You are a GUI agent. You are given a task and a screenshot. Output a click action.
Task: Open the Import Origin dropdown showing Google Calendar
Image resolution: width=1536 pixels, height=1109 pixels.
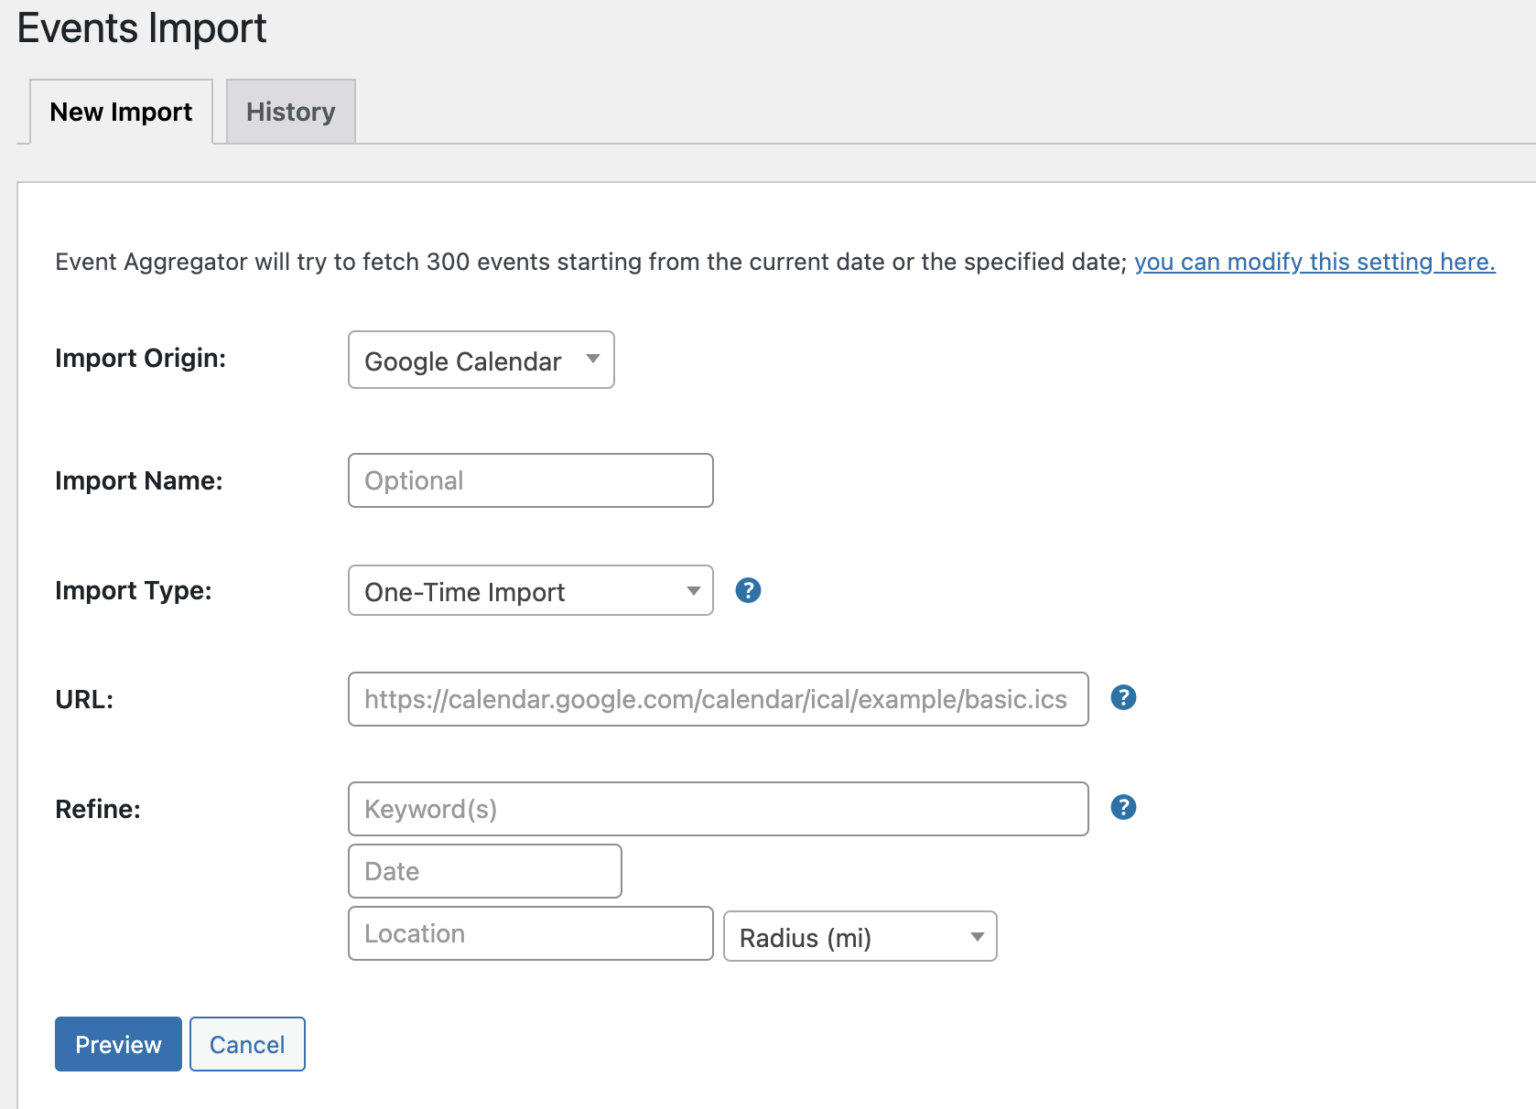coord(481,361)
